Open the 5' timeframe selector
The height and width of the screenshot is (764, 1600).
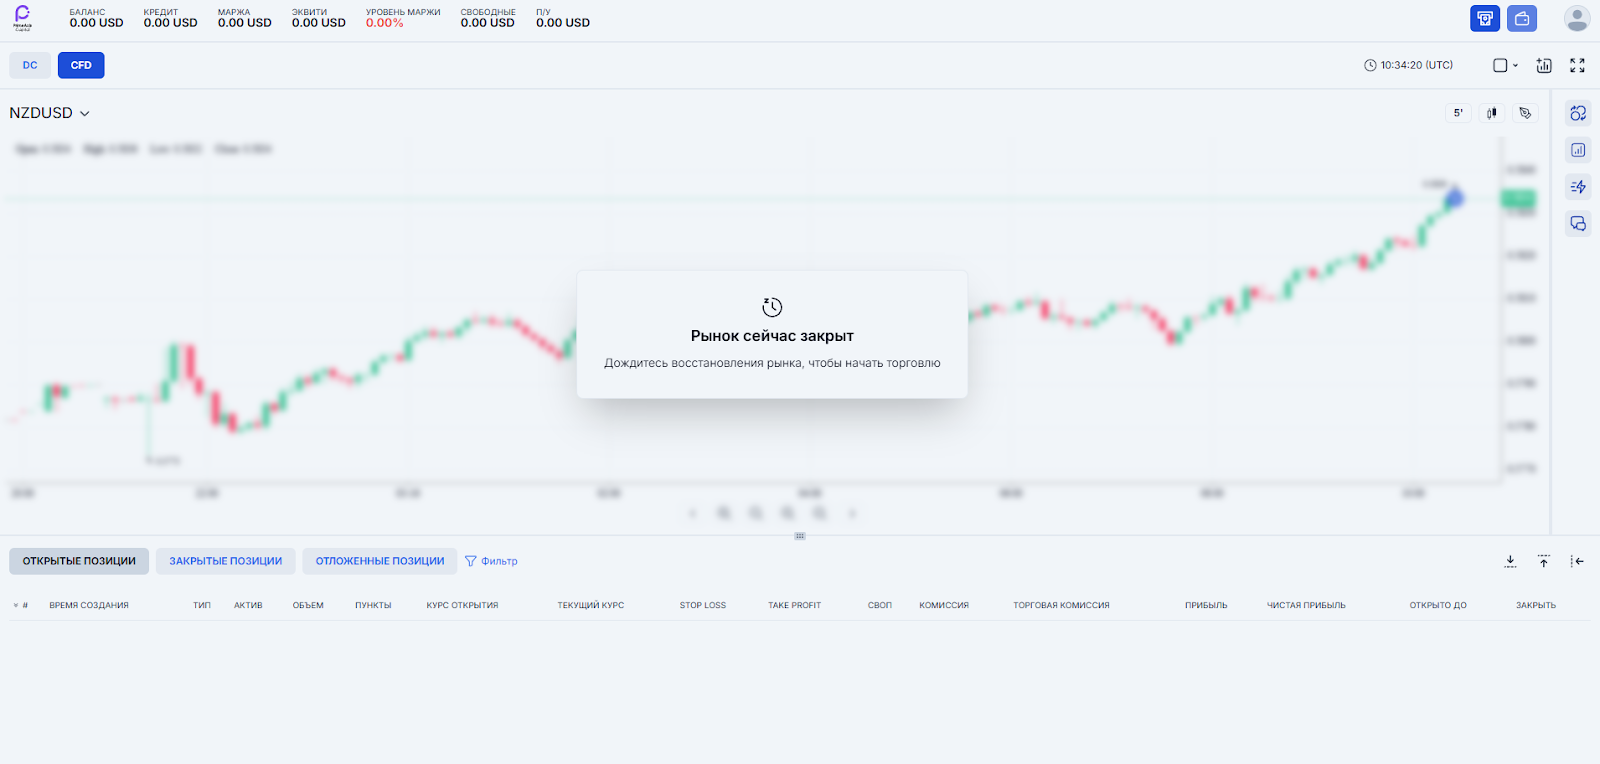pyautogui.click(x=1458, y=113)
